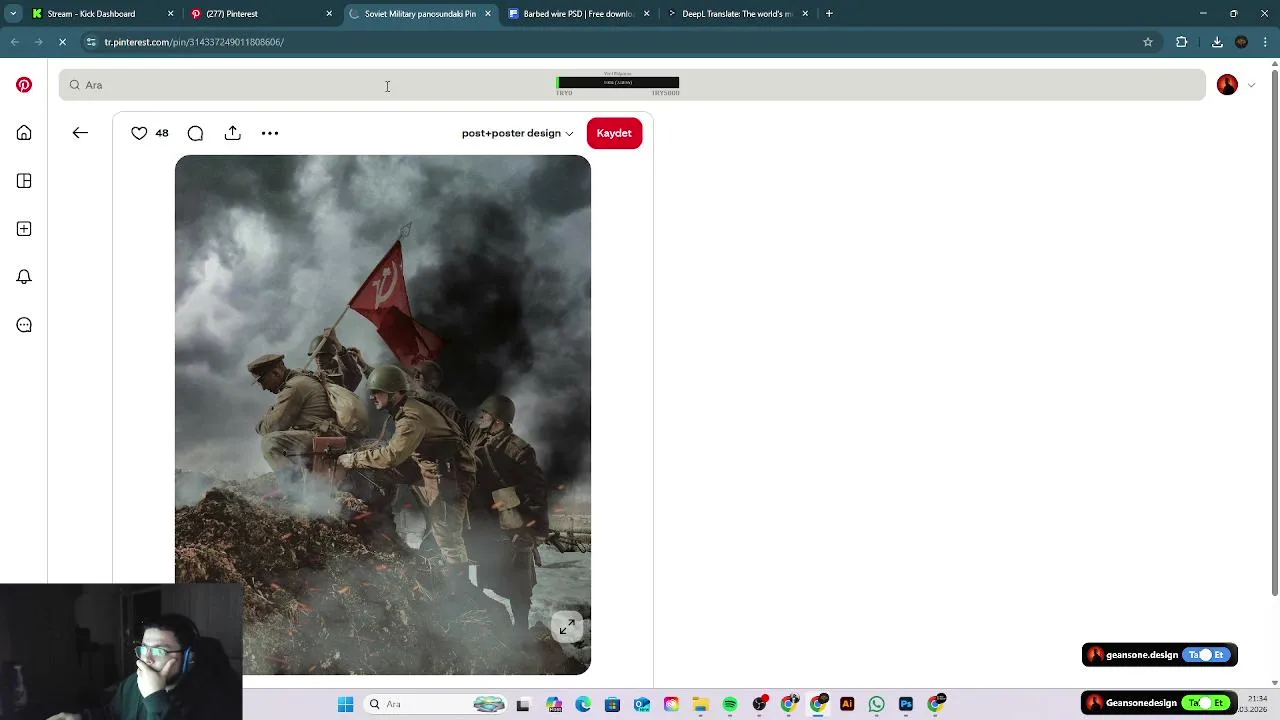This screenshot has width=1280, height=720.
Task: Bookmark this page with the star icon
Action: tap(1148, 42)
